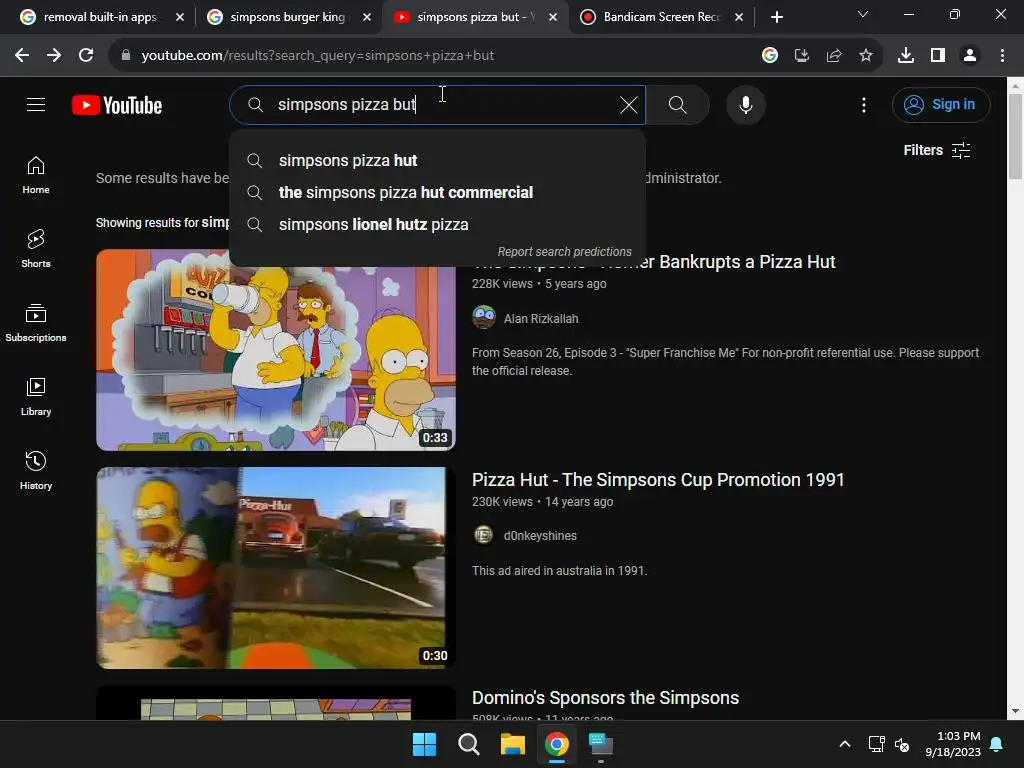Open the Homer Bankrupts a Pizza Hut thumbnail
The image size is (1024, 768).
[x=276, y=350]
